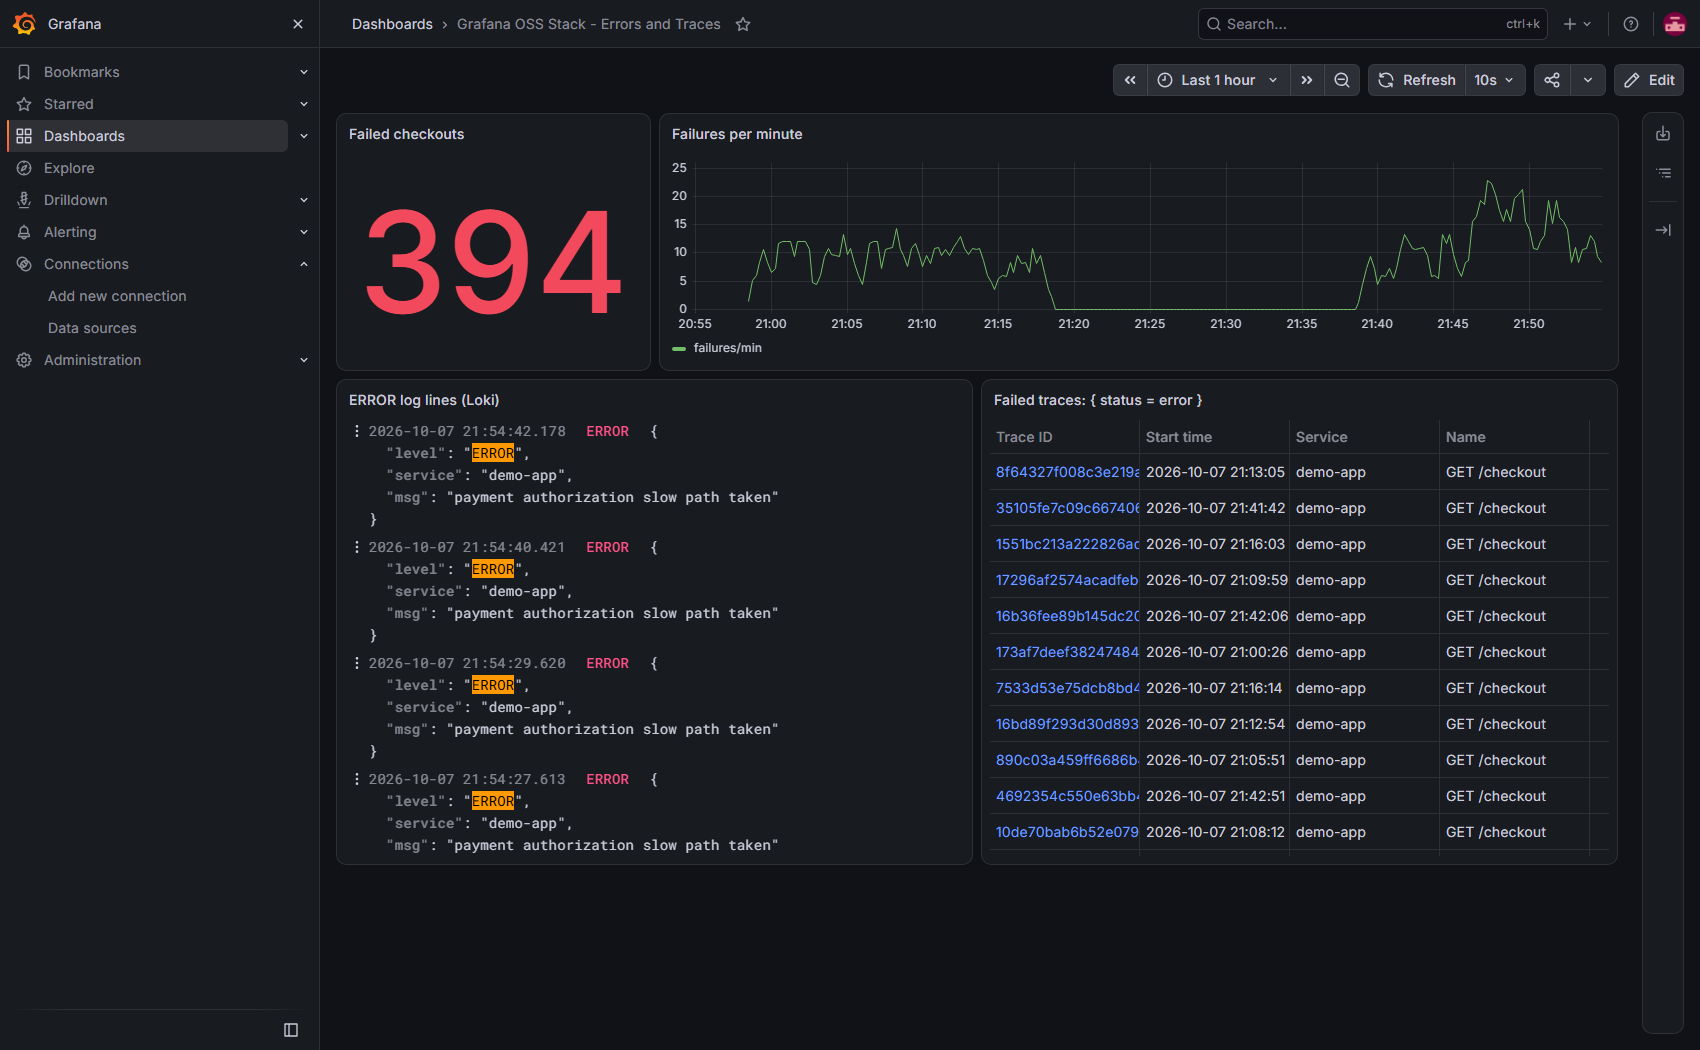Shift time range backward
The height and width of the screenshot is (1050, 1700).
click(x=1130, y=80)
